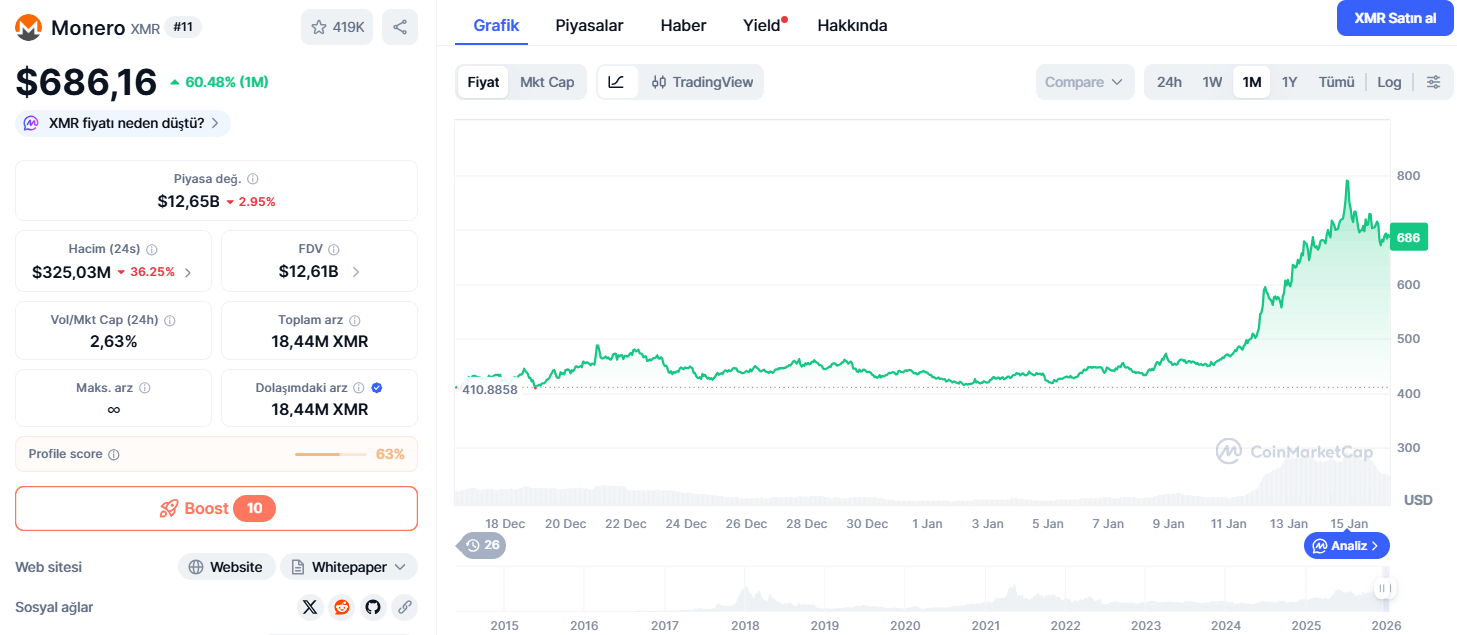Toggle Log scale on chart

1389,82
